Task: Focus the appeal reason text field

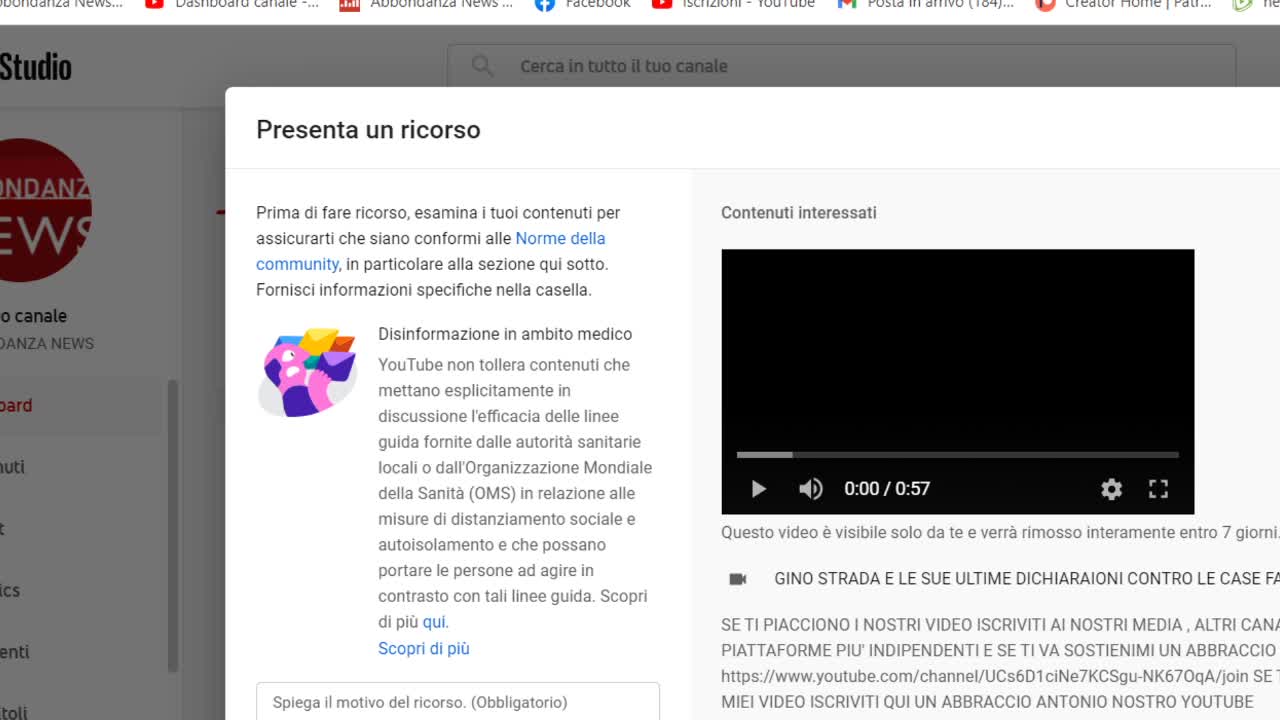Action: (x=458, y=702)
